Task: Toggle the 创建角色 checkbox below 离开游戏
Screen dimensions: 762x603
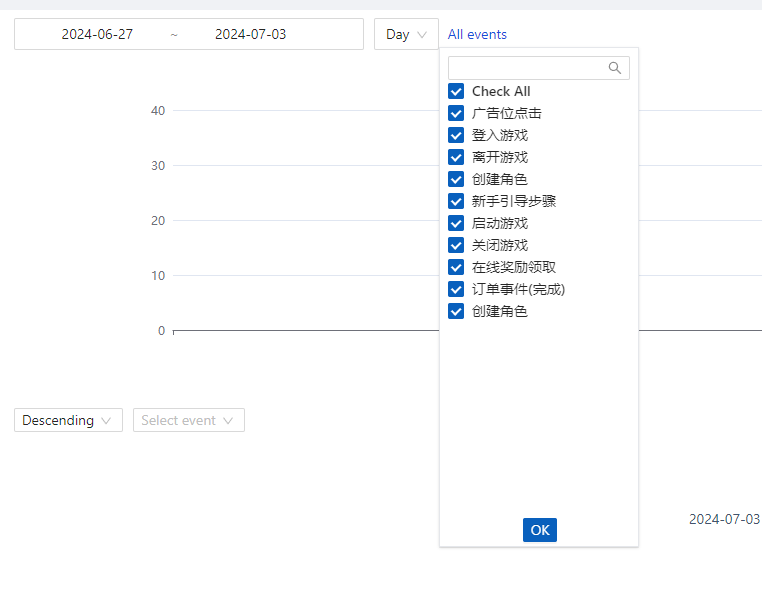Action: click(x=456, y=179)
